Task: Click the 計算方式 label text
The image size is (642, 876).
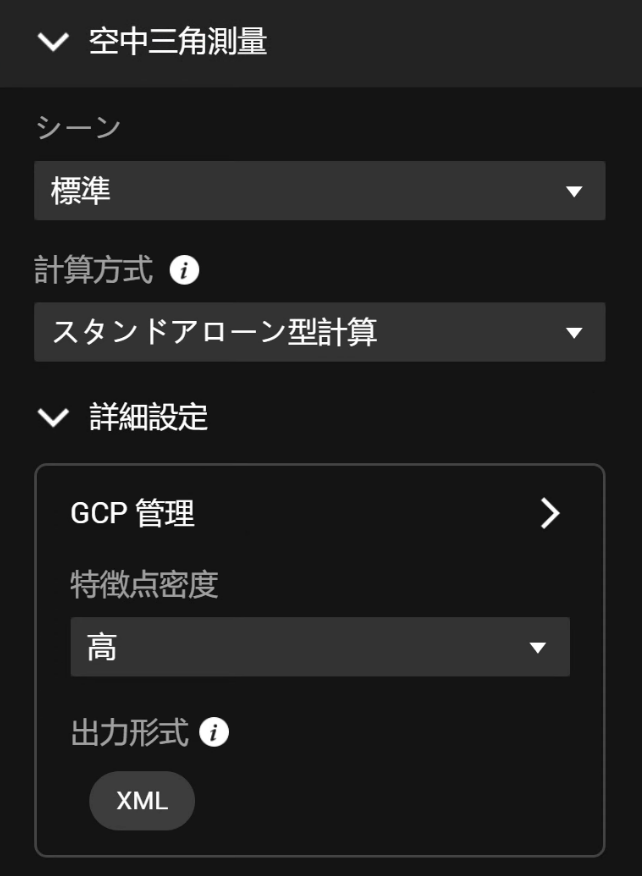Action: (x=94, y=270)
